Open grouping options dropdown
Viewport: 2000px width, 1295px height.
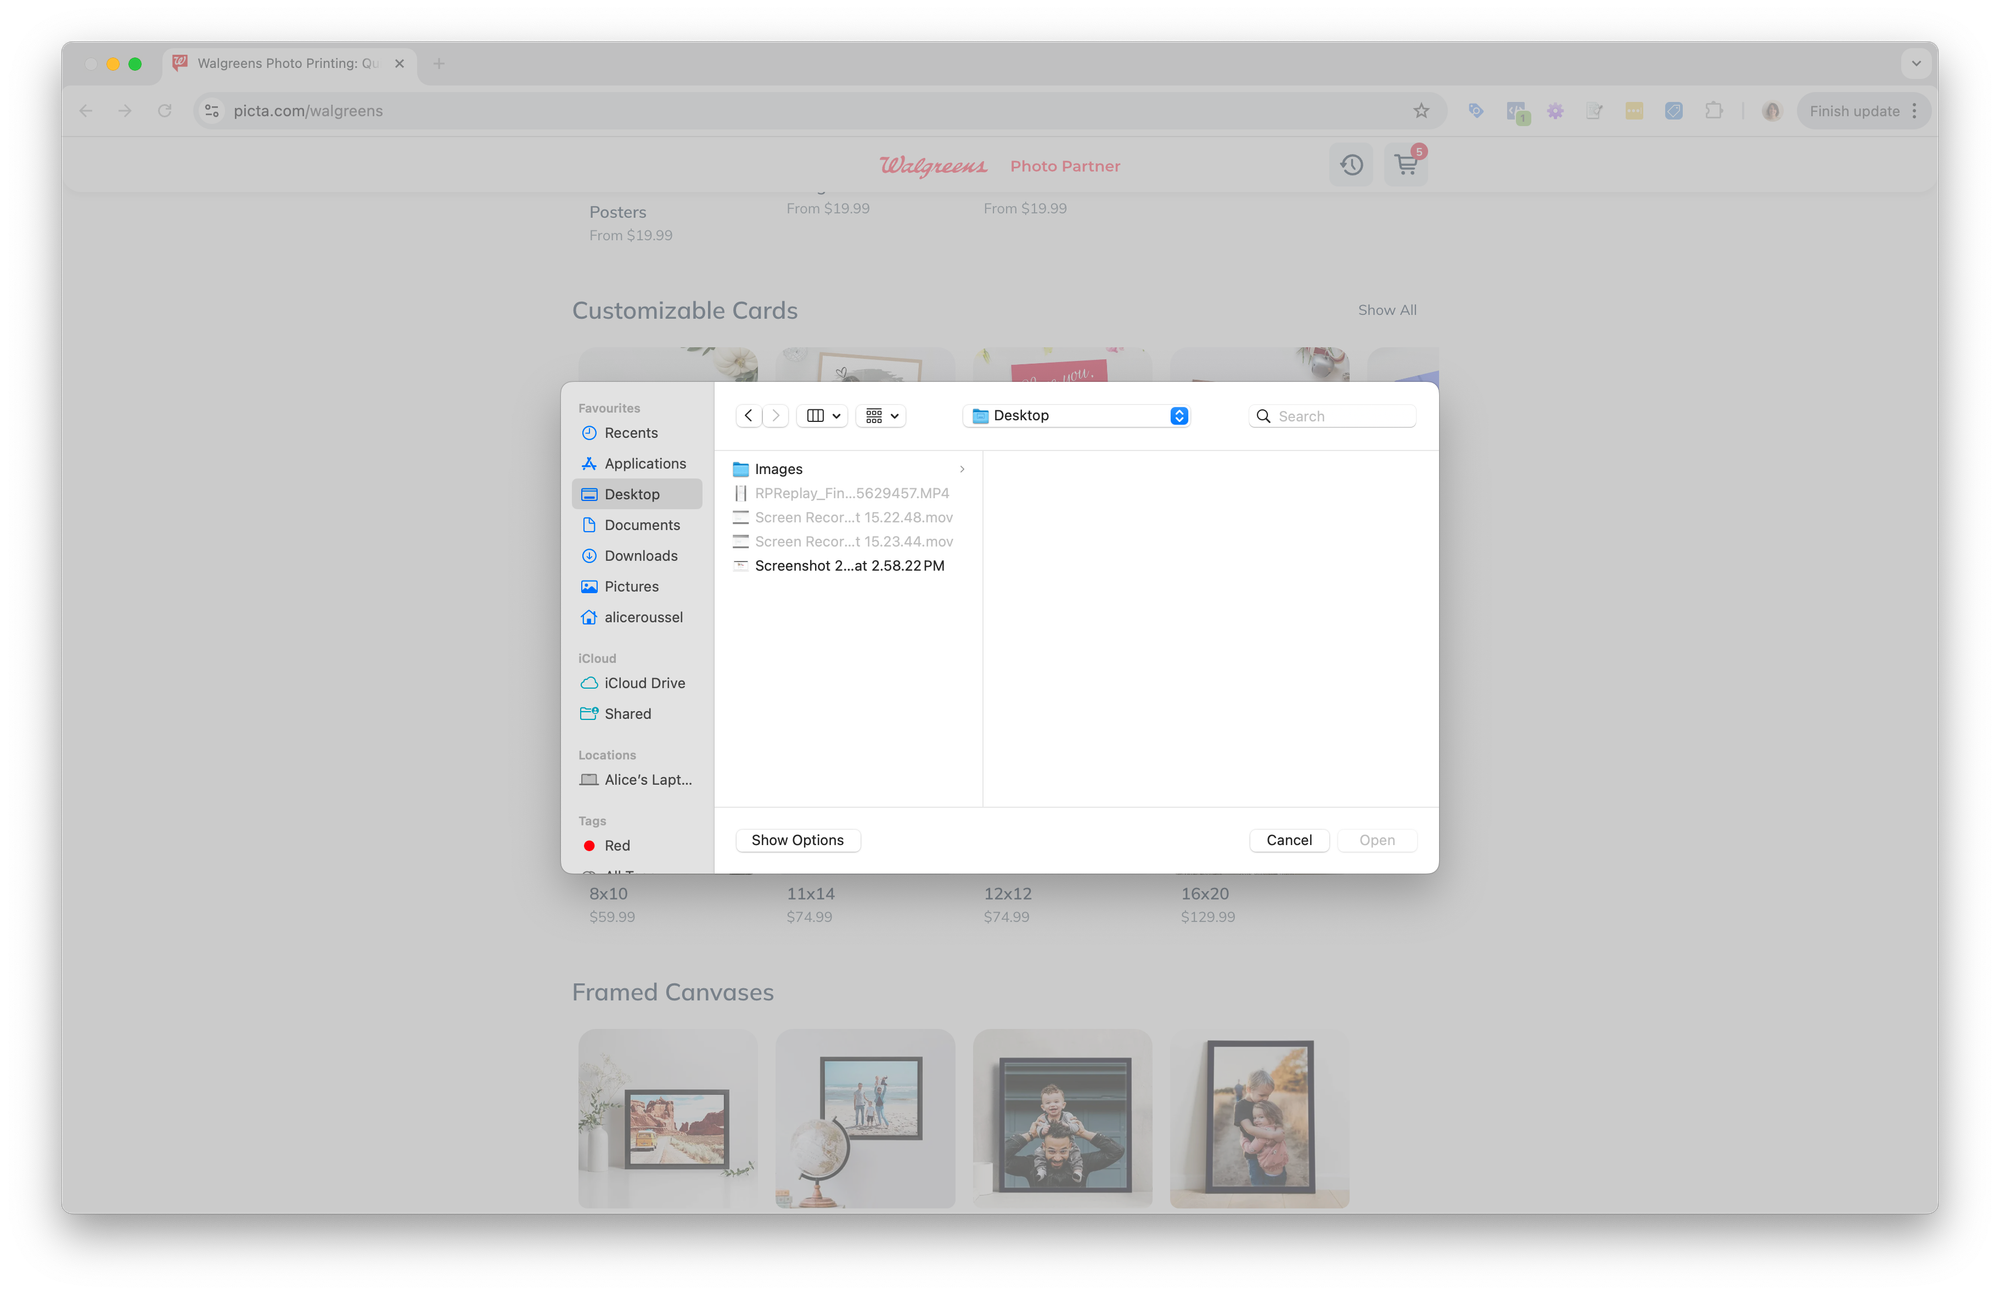point(881,416)
